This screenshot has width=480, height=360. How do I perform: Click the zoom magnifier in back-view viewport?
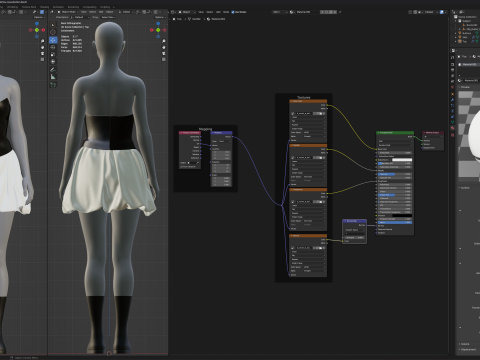(164, 41)
